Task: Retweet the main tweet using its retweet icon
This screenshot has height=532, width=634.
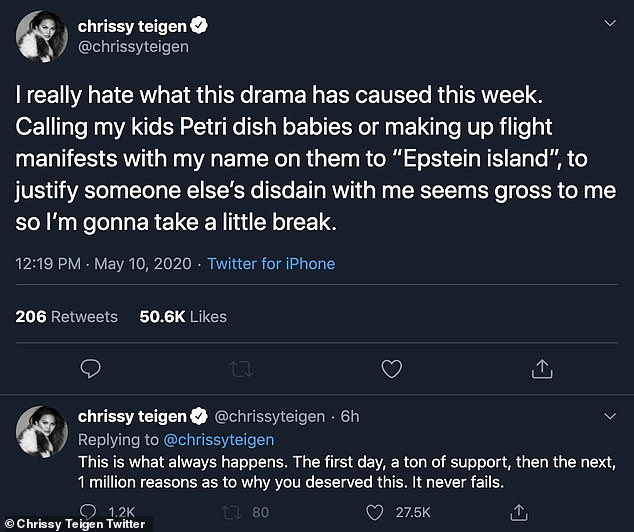Action: pos(241,369)
